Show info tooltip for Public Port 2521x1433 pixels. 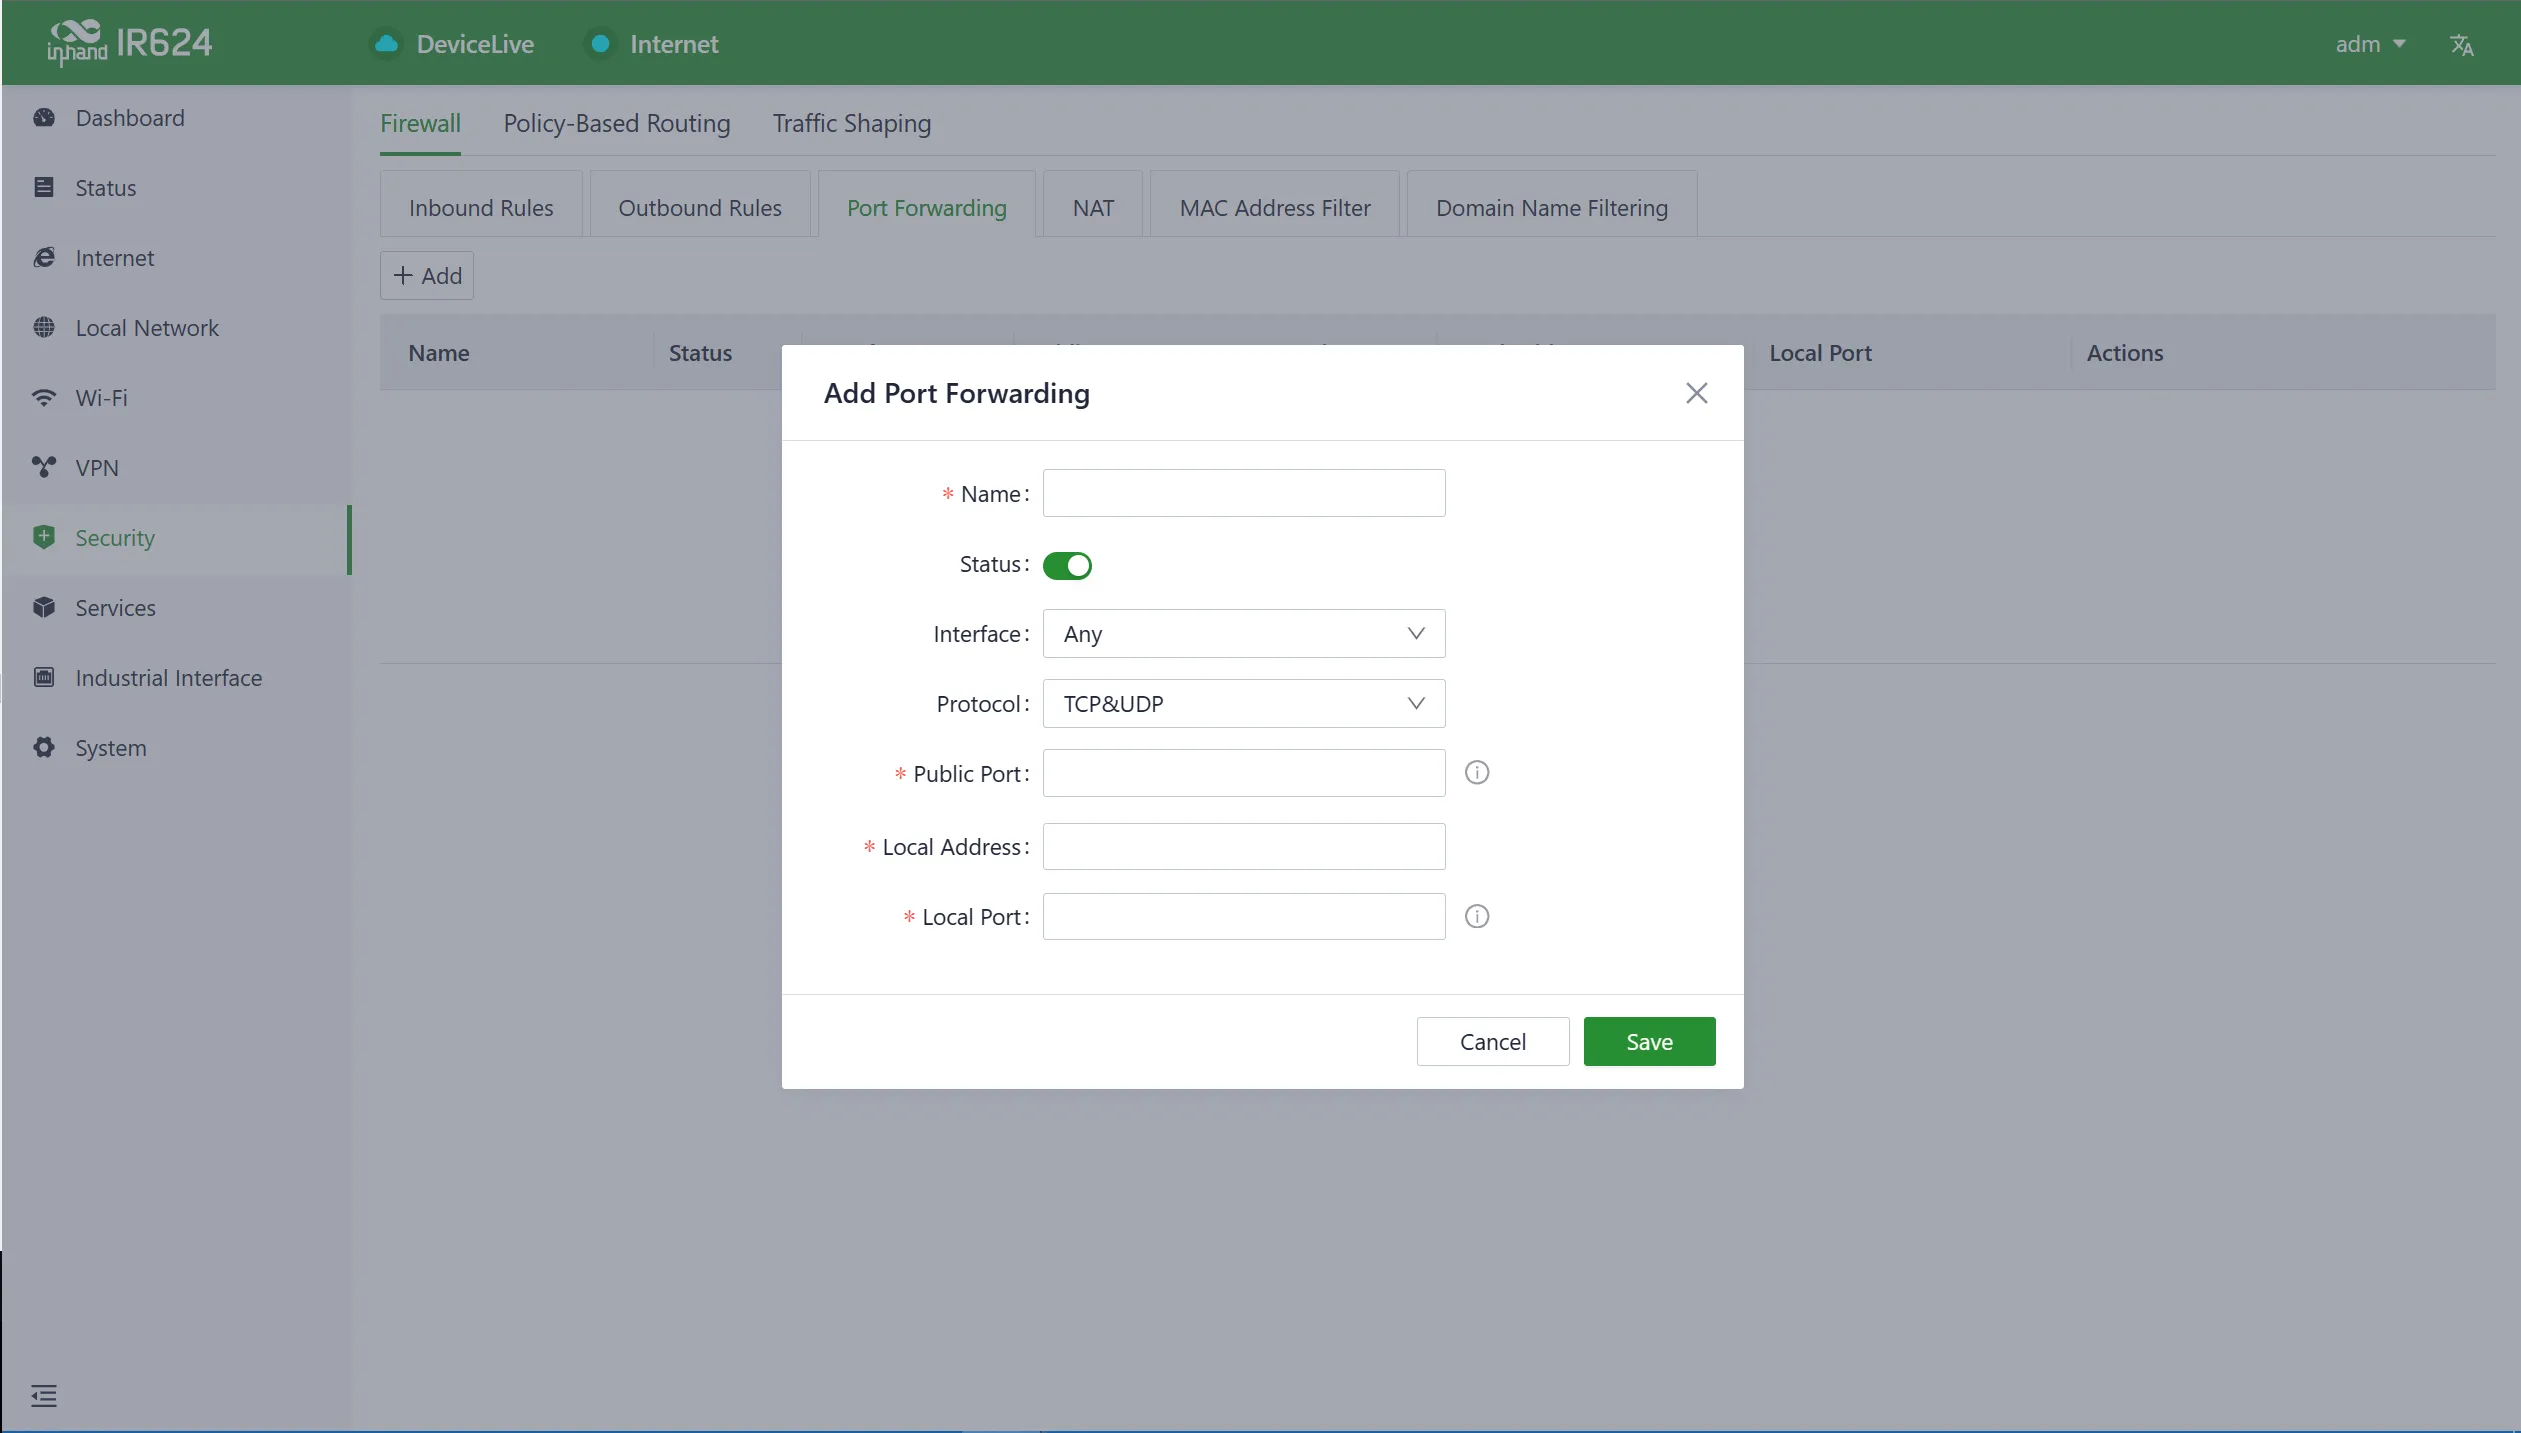[x=1477, y=773]
